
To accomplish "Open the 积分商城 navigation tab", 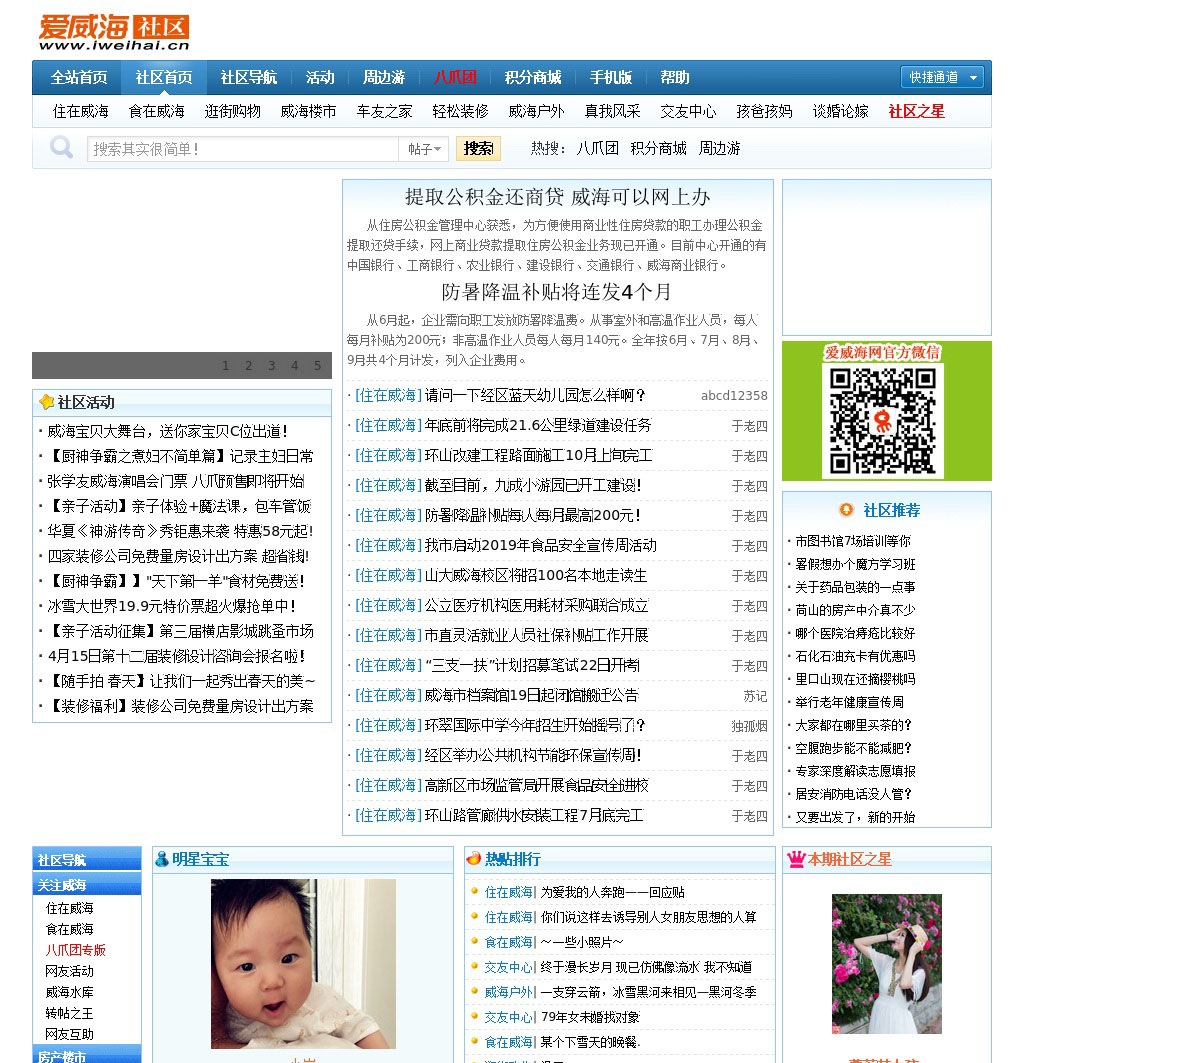I will click(x=532, y=77).
